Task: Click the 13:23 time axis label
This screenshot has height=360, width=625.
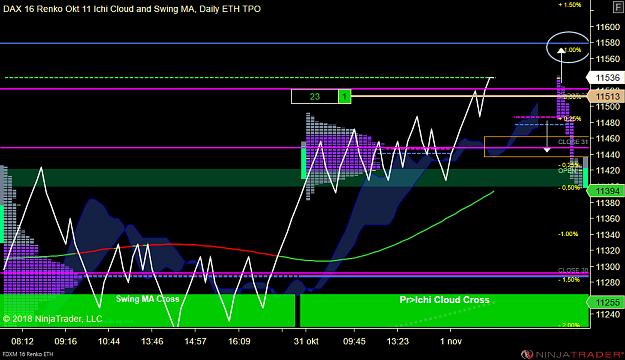Action: (397, 341)
